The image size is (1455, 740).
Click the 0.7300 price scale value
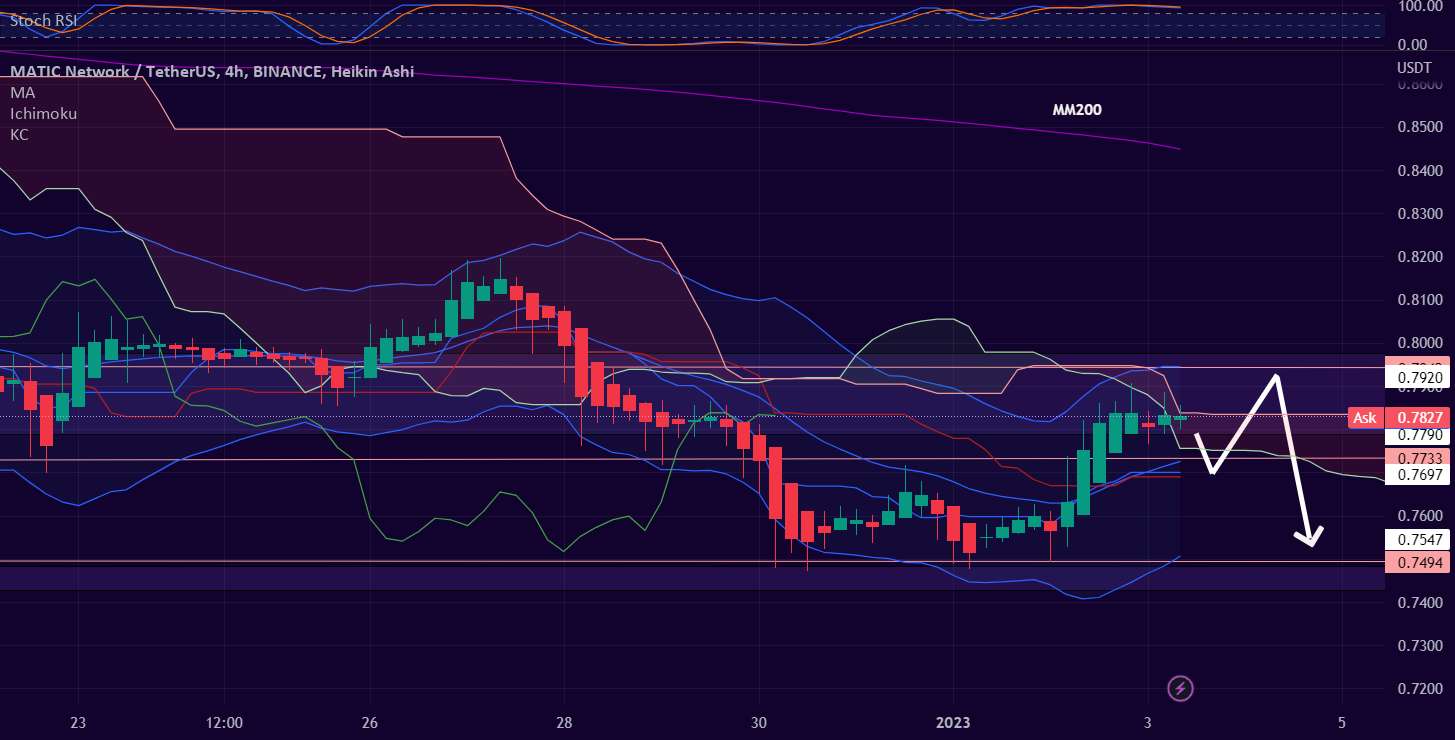1418,646
